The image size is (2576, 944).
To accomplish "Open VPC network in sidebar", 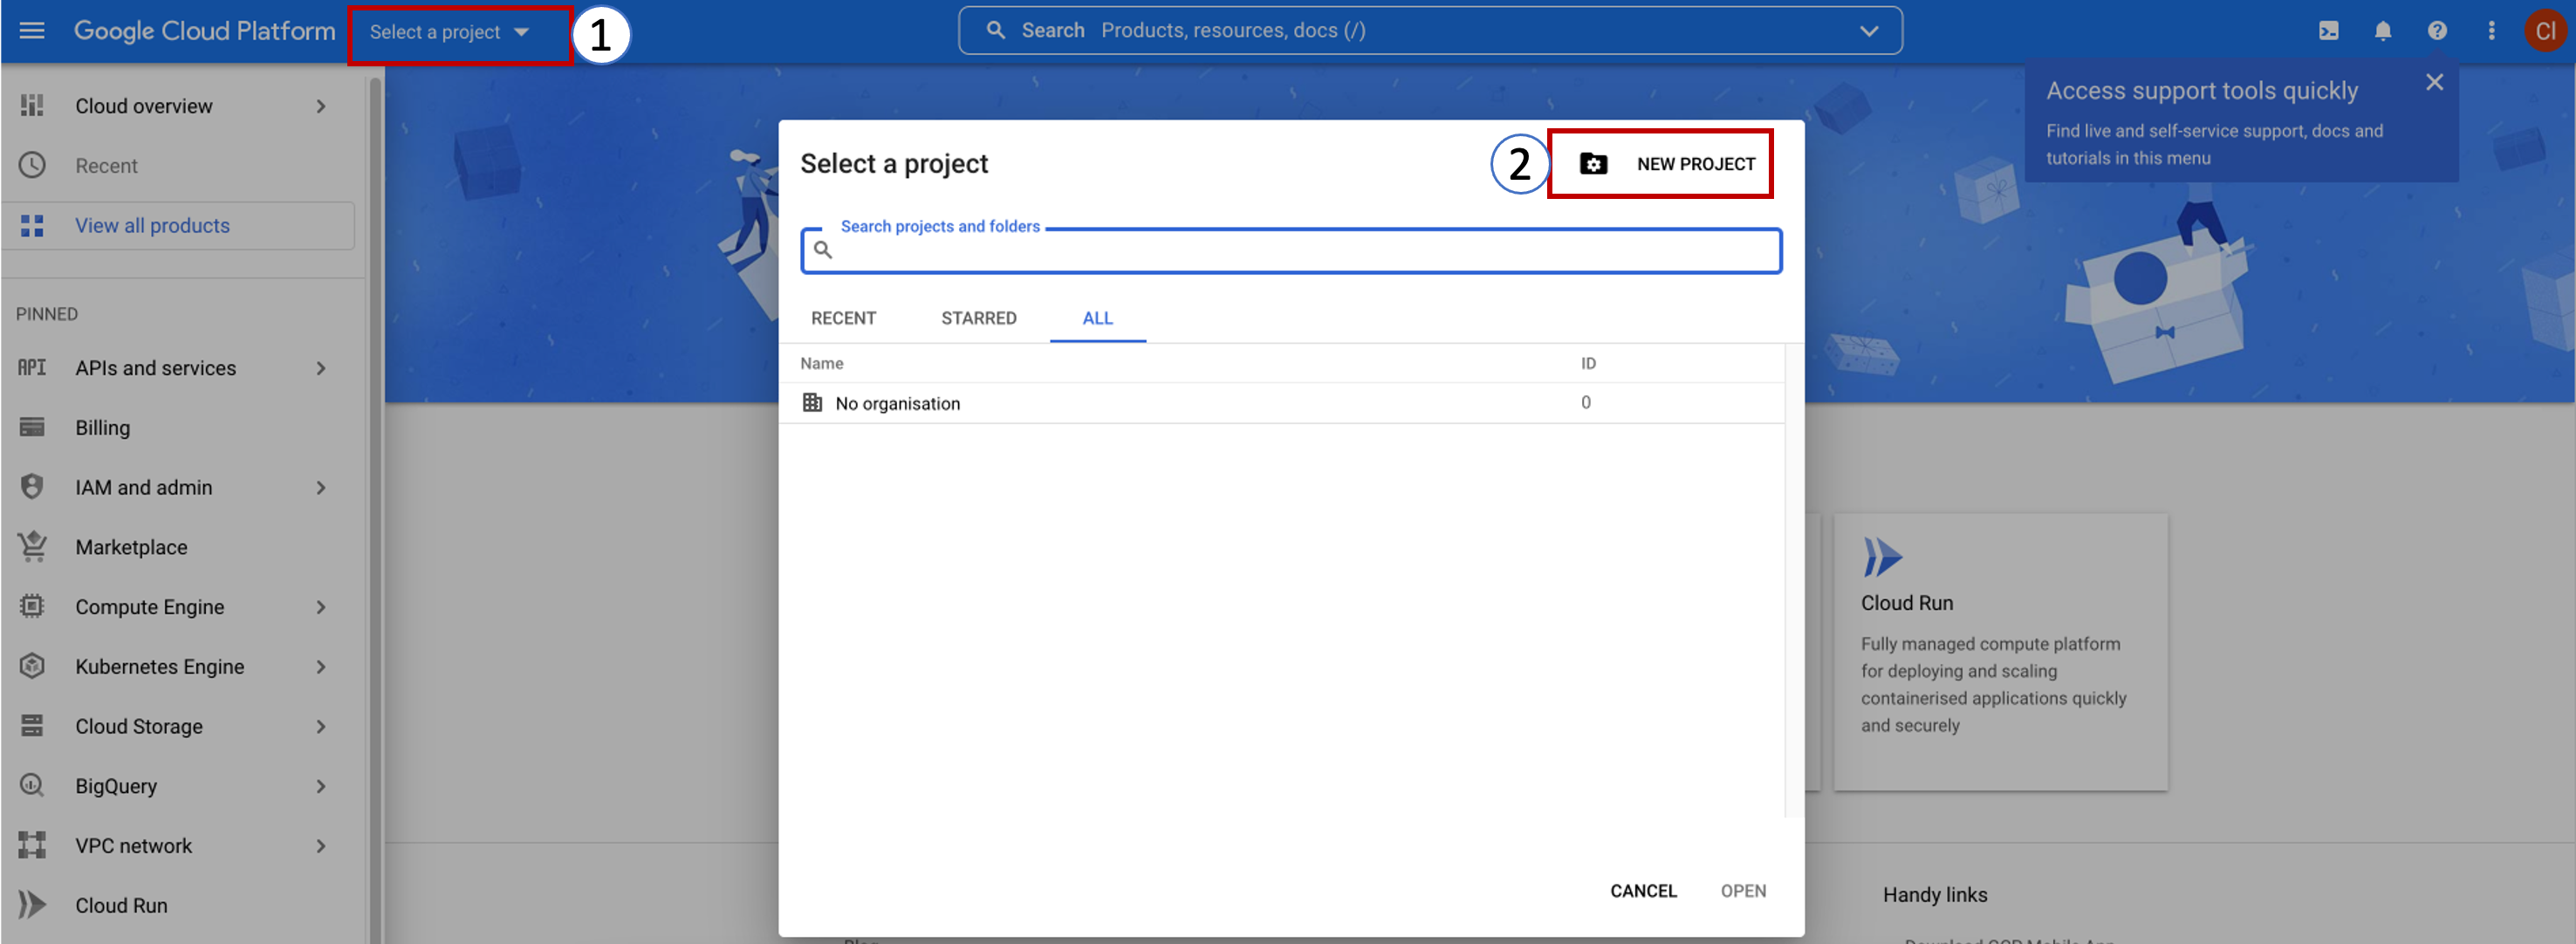I will pyautogui.click(x=133, y=846).
